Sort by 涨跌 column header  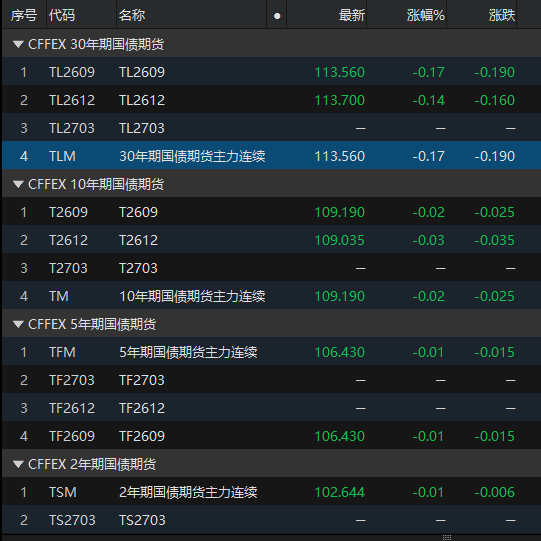pyautogui.click(x=482, y=15)
